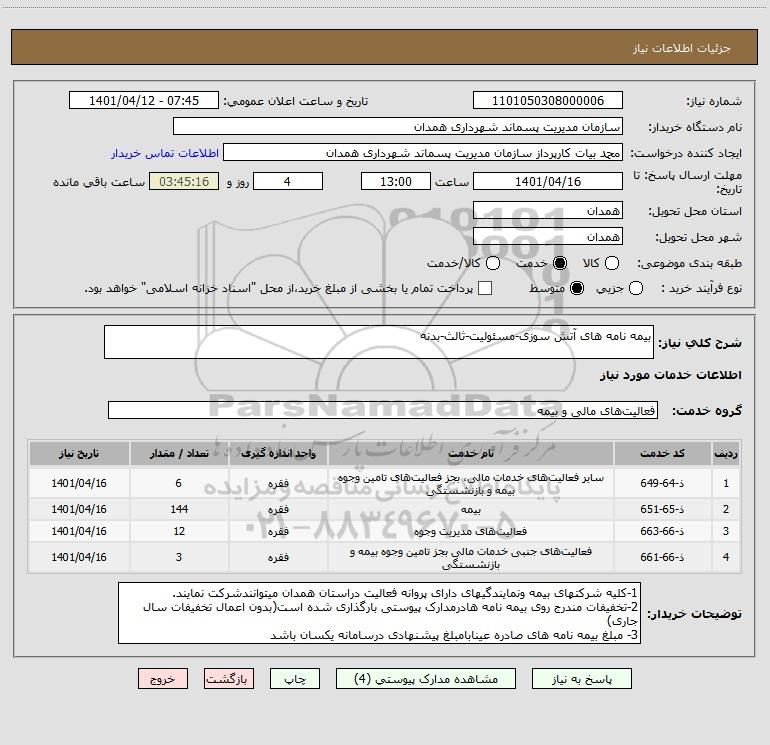Screen dimensions: 770x745
Task: Click the کد خدمت column header
Action: (662, 453)
